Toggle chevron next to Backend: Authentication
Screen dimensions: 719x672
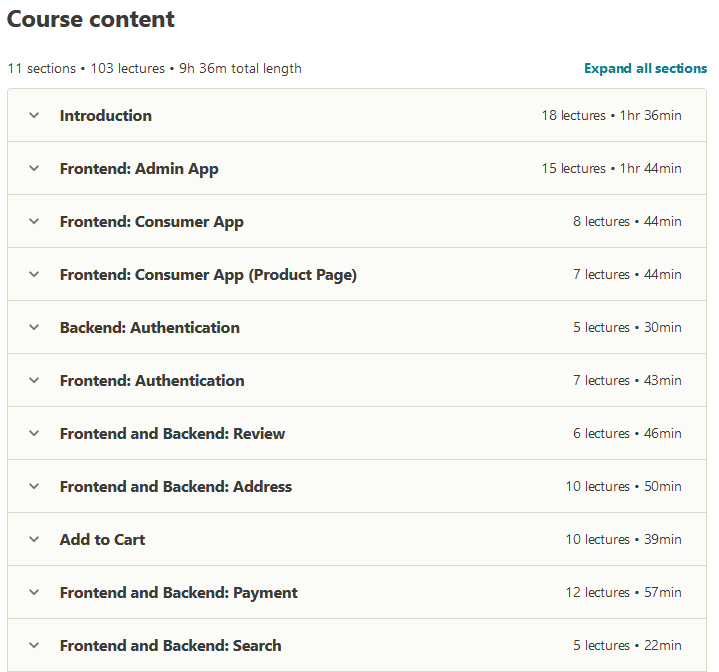34,327
